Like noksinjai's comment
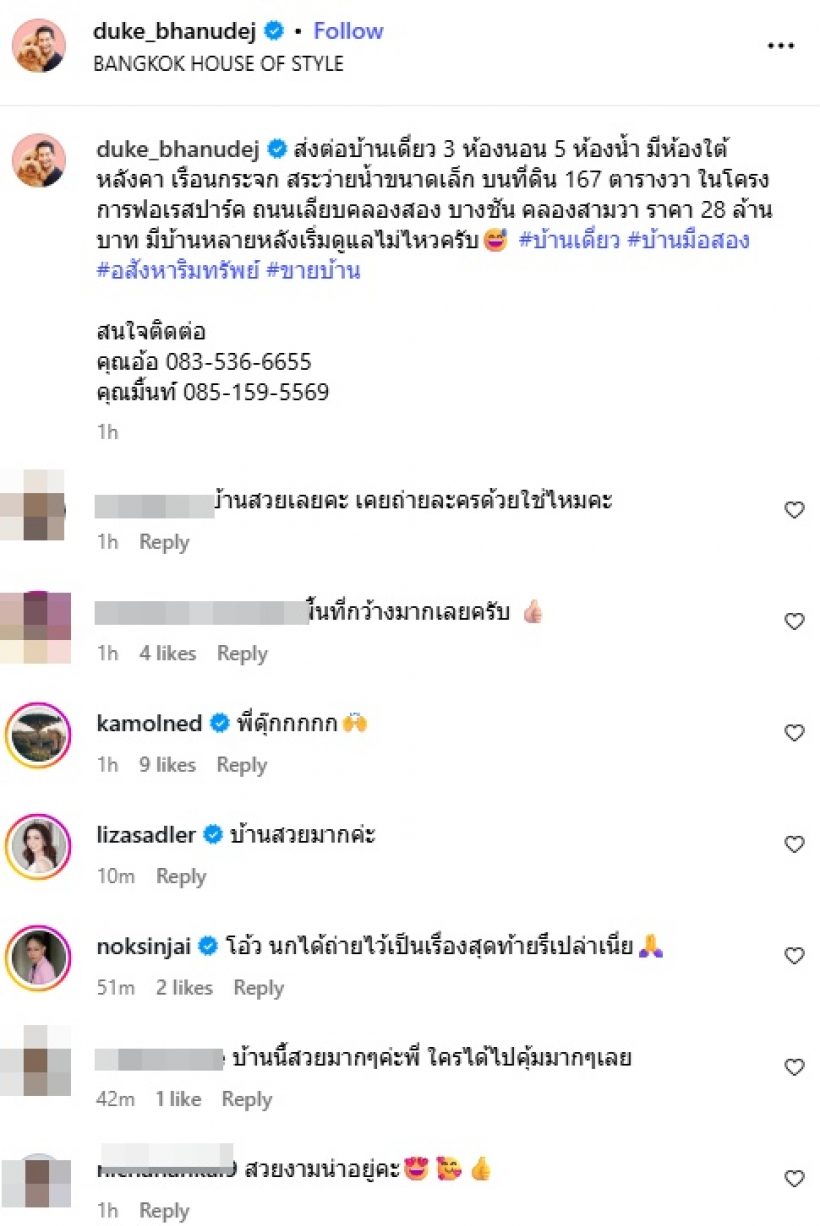The width and height of the screenshot is (820, 1226). 794,956
